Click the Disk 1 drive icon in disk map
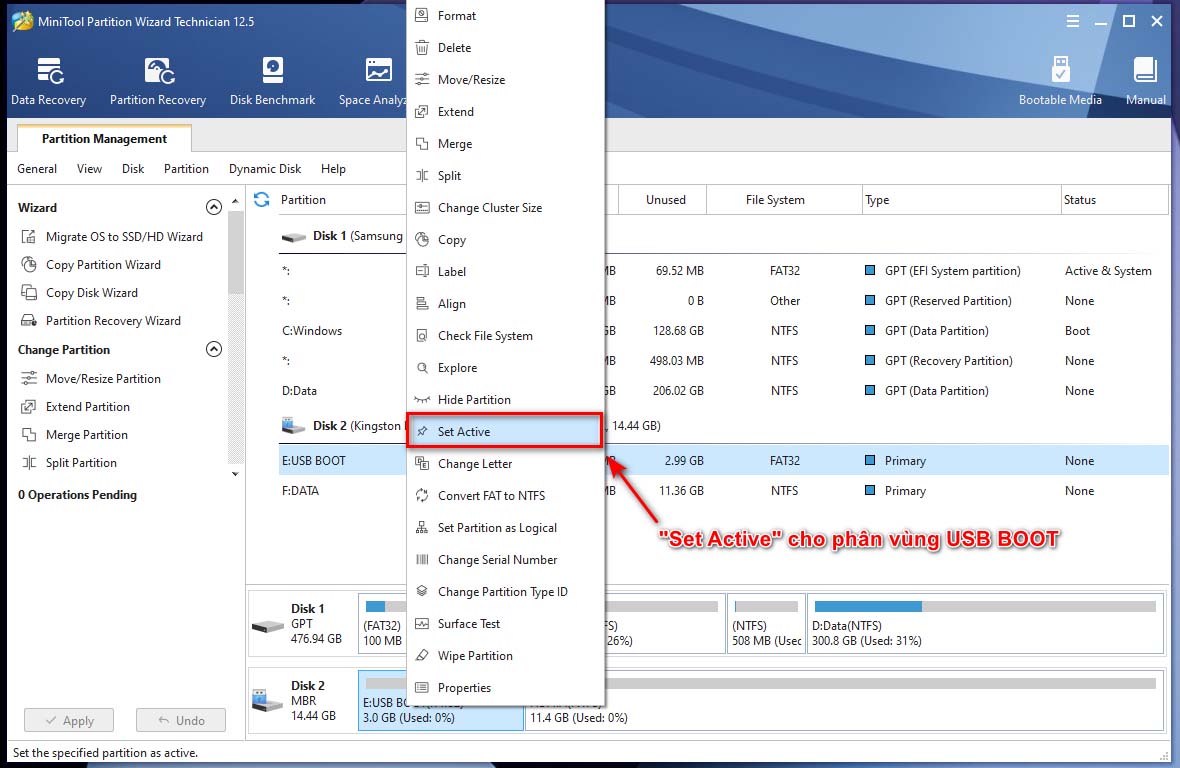Image resolution: width=1180 pixels, height=768 pixels. pyautogui.click(x=268, y=626)
